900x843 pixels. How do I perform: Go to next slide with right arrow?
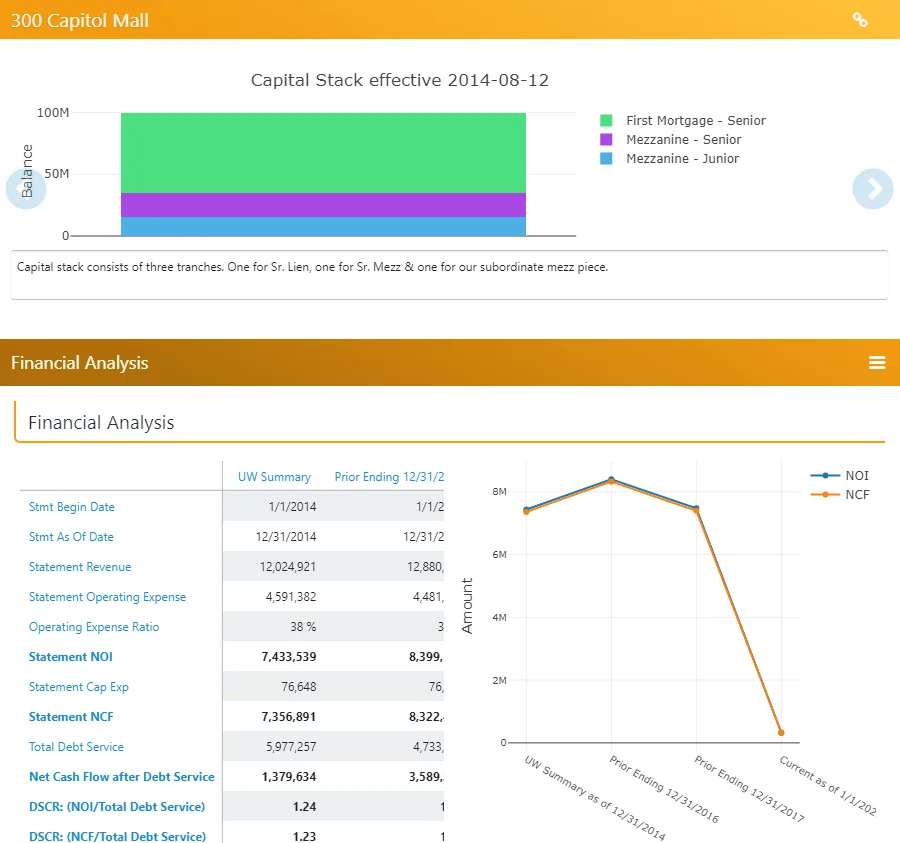coord(872,189)
